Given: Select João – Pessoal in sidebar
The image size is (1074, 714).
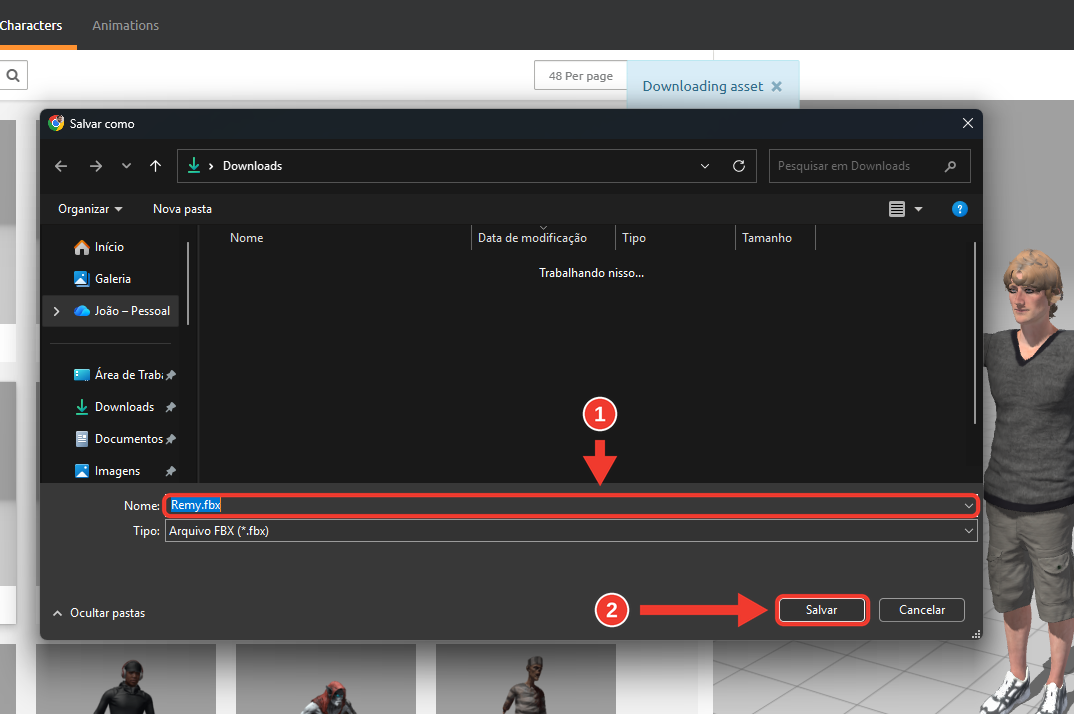Looking at the screenshot, I should pyautogui.click(x=122, y=311).
